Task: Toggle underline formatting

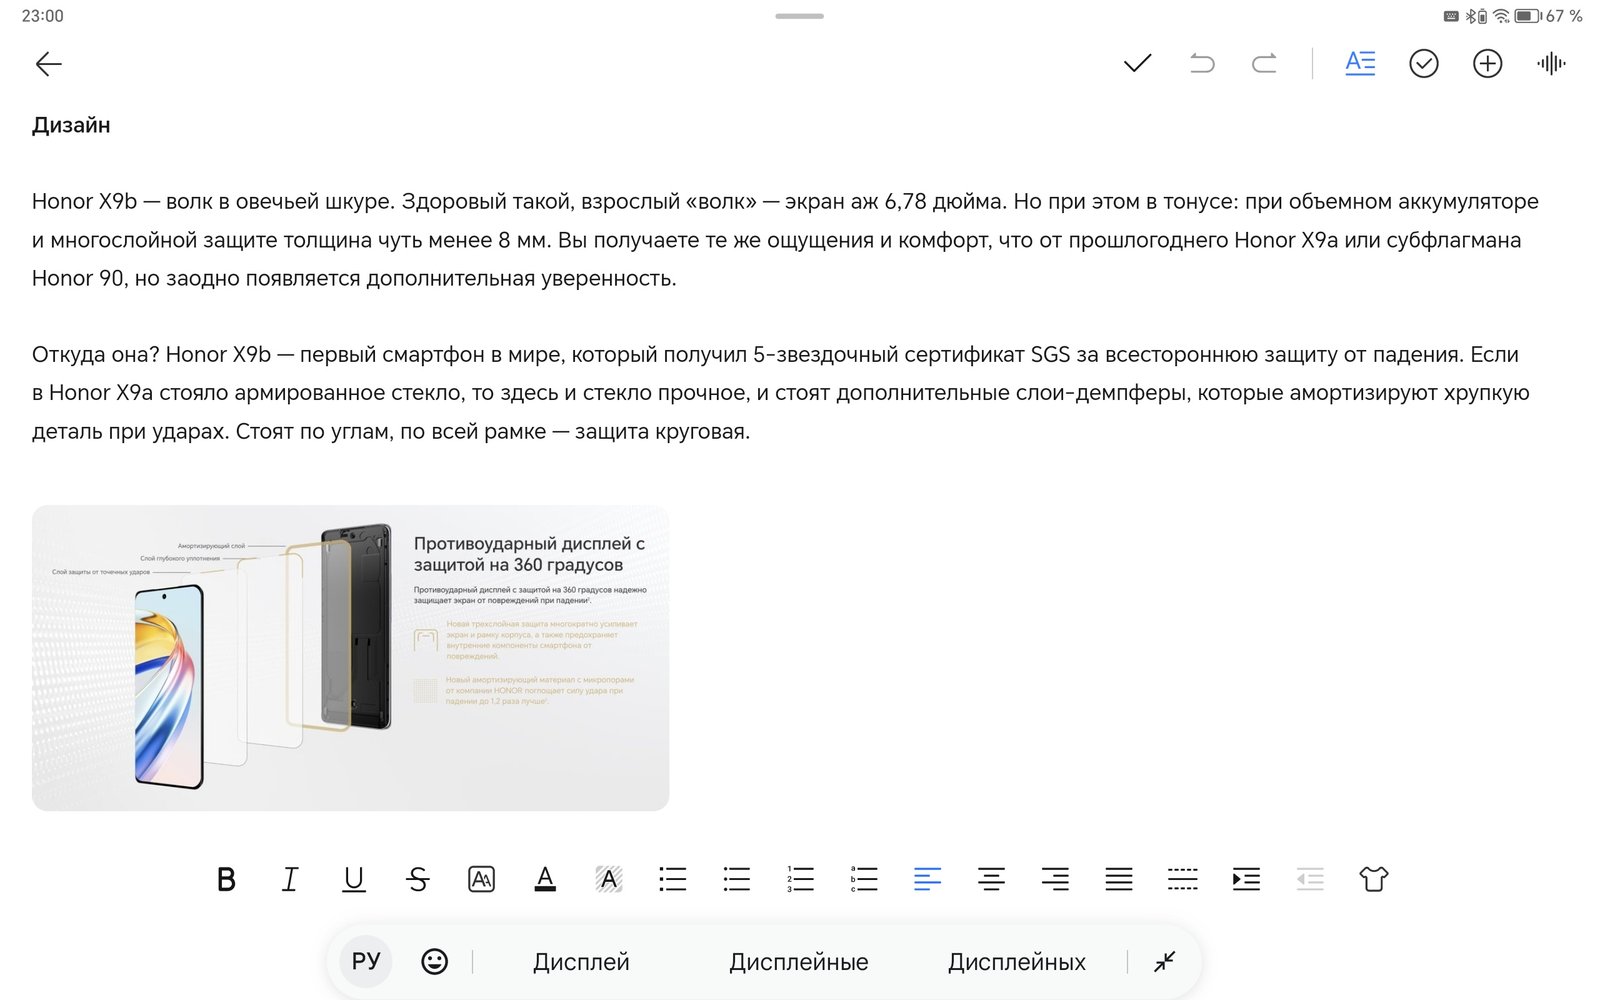Action: click(x=354, y=879)
